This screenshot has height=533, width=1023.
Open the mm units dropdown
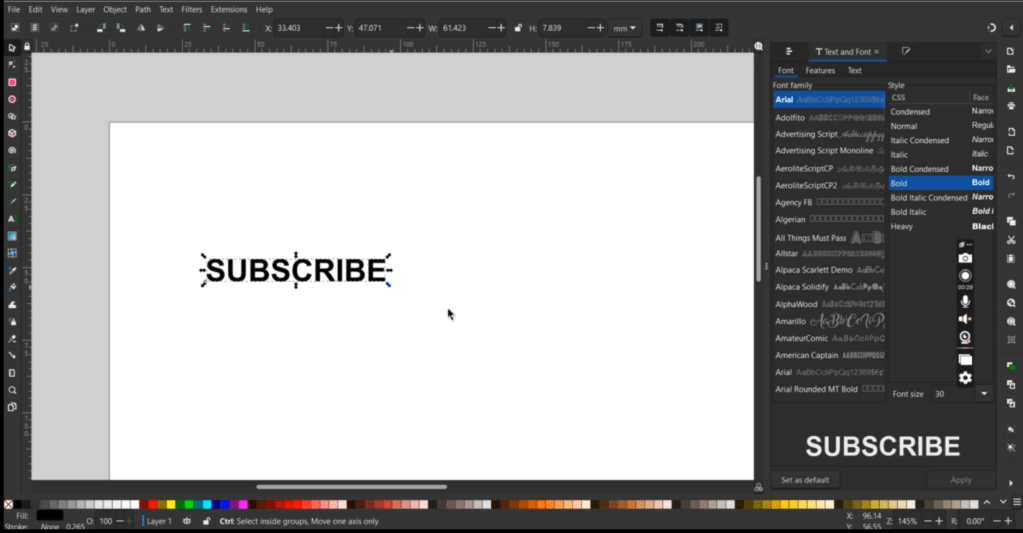tap(627, 28)
